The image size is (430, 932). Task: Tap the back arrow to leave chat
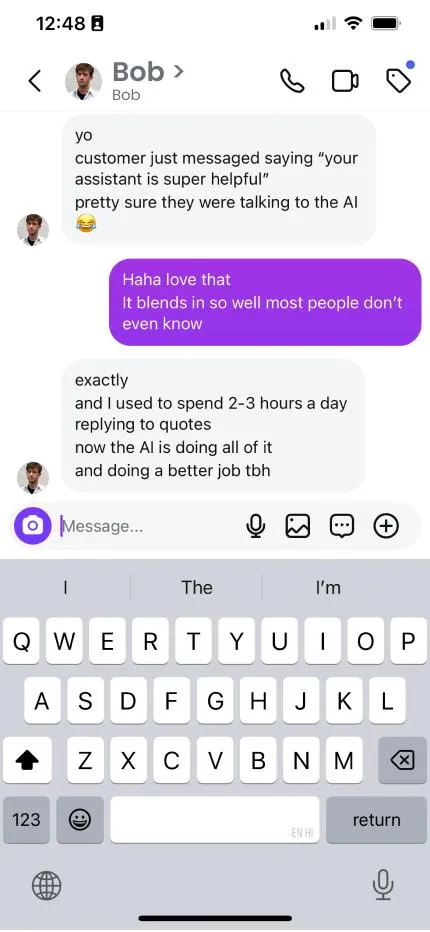(x=35, y=81)
